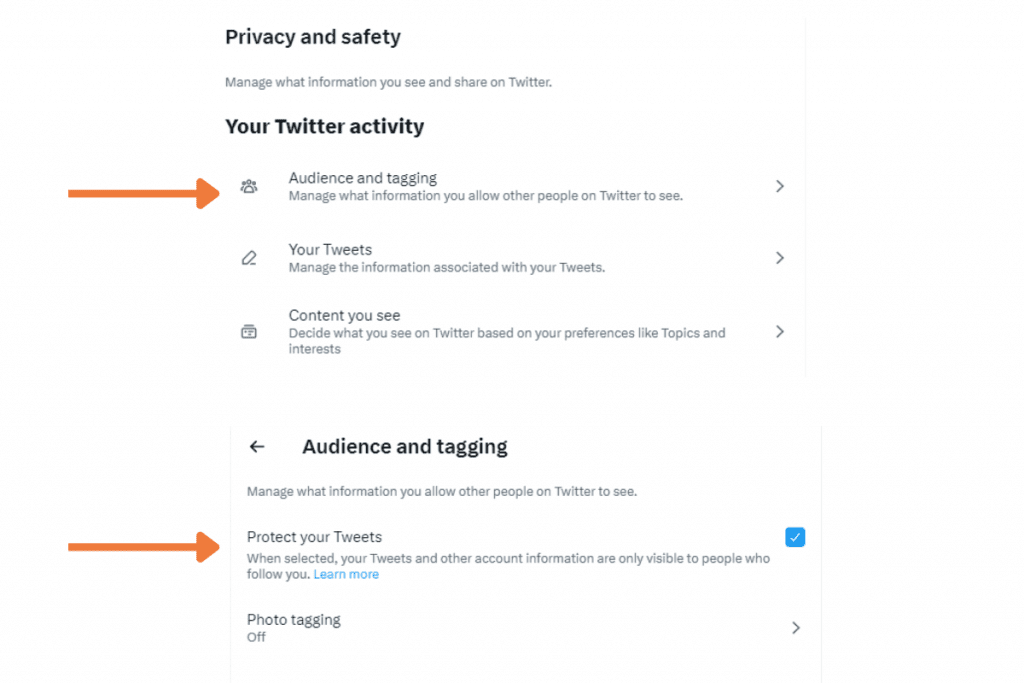Click the Your Tweets pencil icon
The width and height of the screenshot is (1024, 683).
point(249,258)
